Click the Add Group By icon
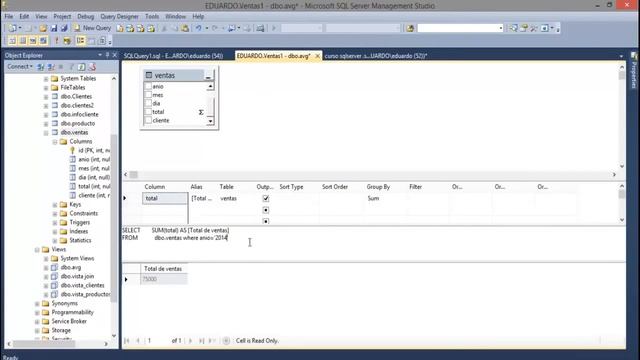Viewport: 640px width, 360px height. 80,41
